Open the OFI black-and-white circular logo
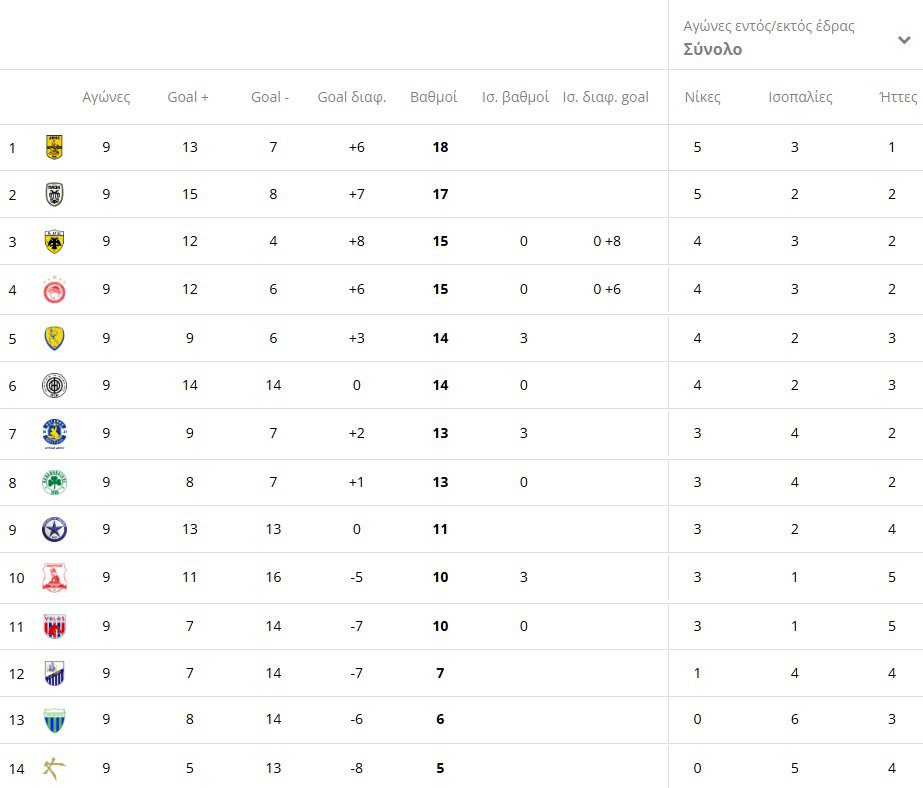The width and height of the screenshot is (923, 788). 54,385
